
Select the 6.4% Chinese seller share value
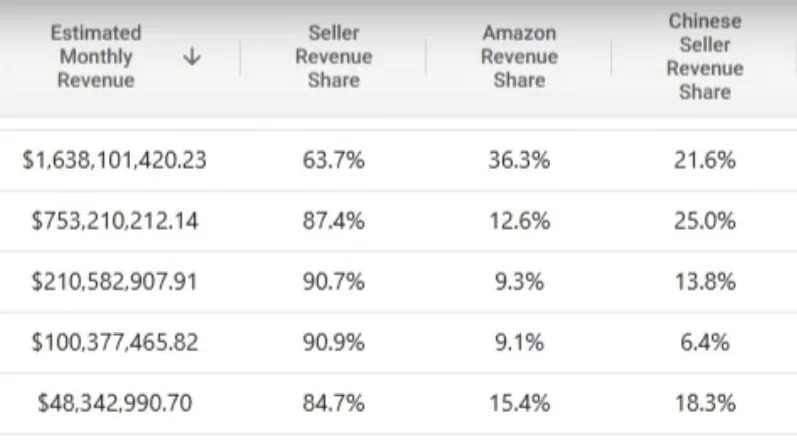(704, 342)
